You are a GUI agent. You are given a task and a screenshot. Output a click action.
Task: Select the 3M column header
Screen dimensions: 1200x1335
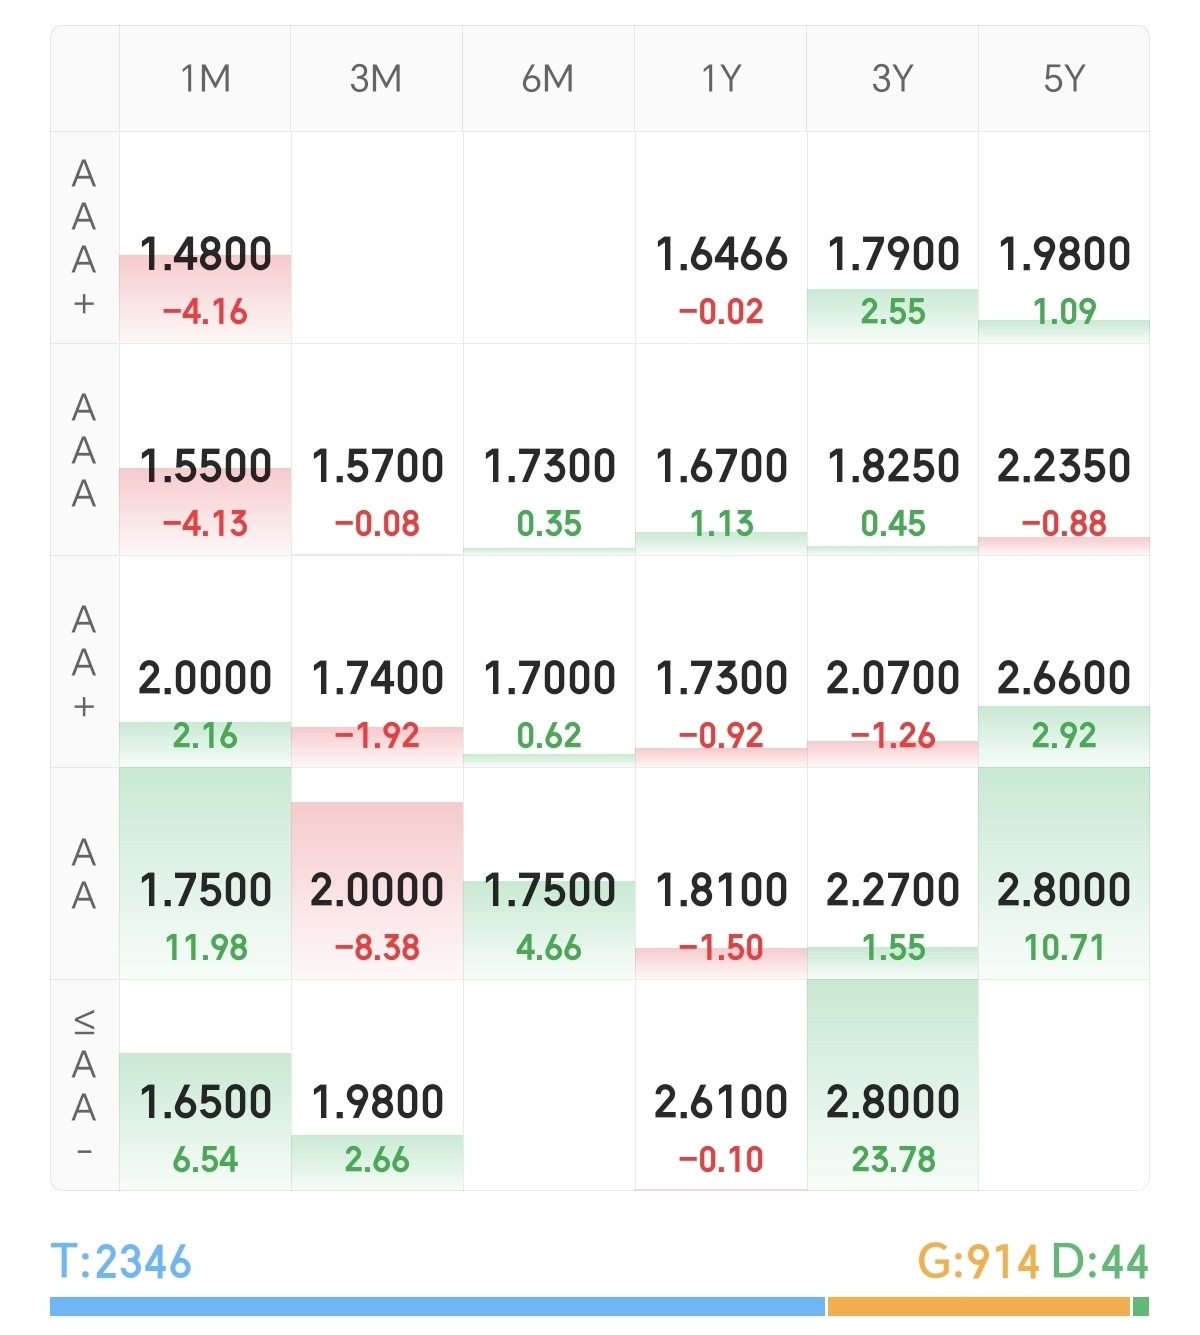point(376,79)
